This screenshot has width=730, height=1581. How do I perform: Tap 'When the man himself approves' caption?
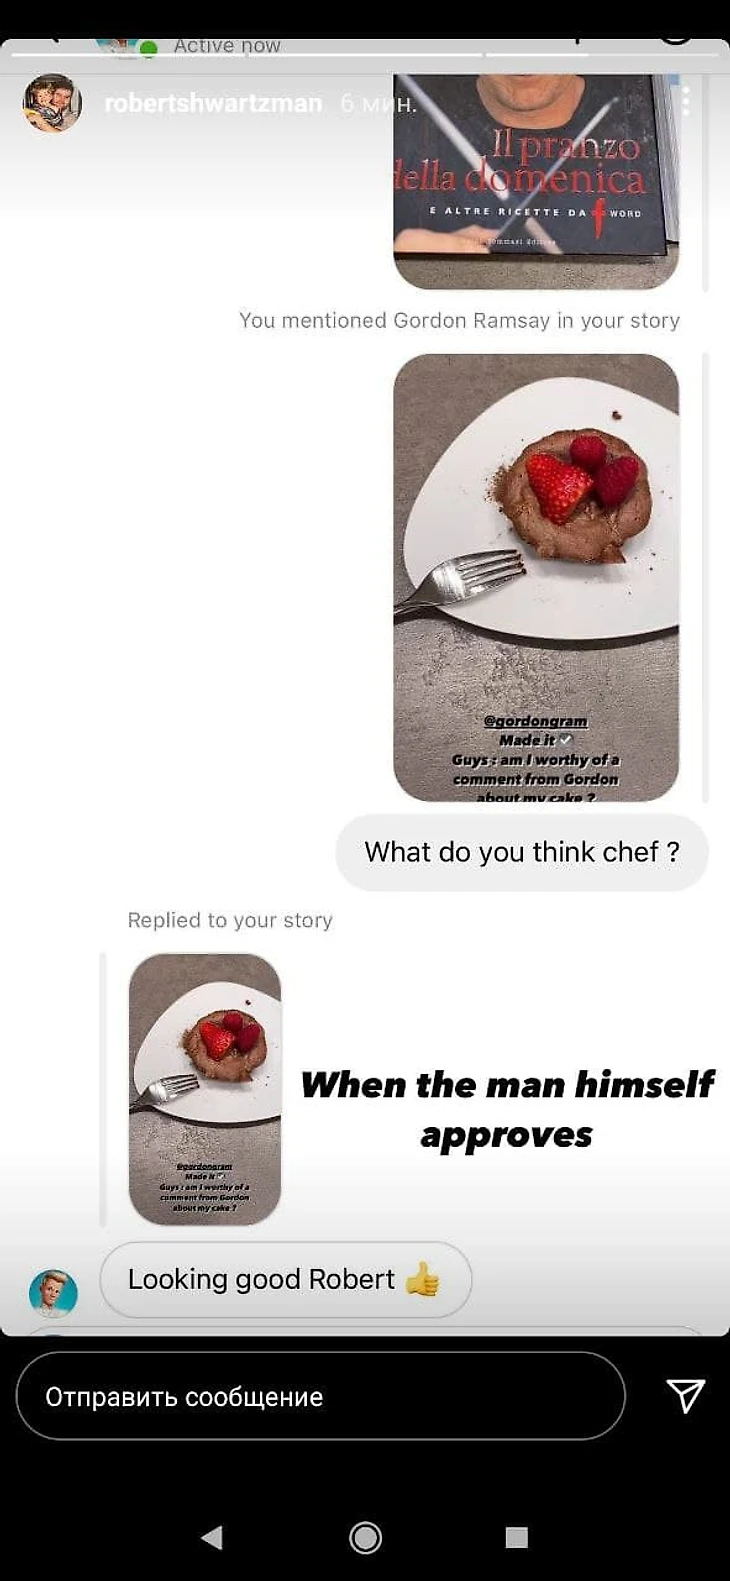507,1109
